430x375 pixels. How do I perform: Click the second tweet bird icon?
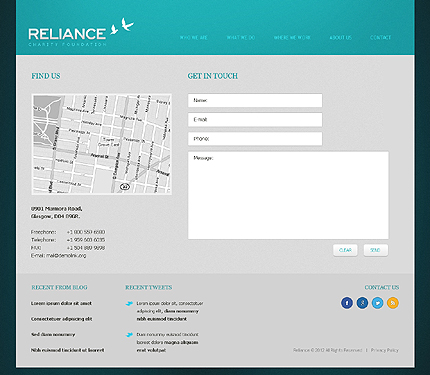129,335
